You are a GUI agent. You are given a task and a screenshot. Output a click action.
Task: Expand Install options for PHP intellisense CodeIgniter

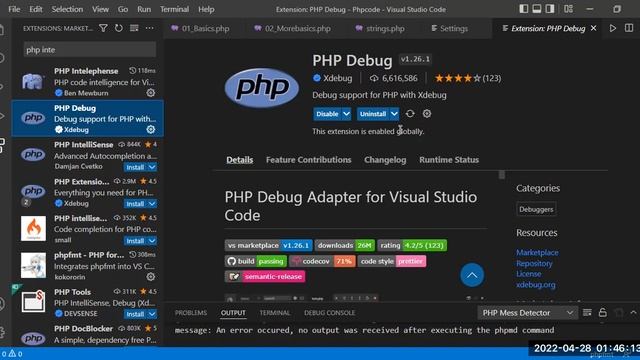click(152, 241)
